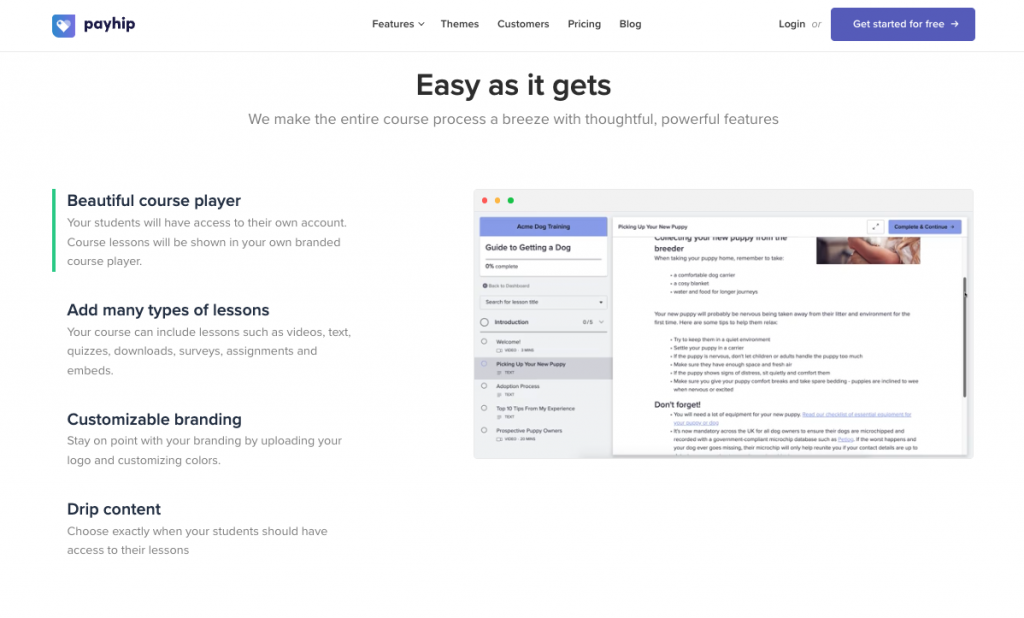Click the fullscreen expand icon in course player
The image size is (1024, 618).
click(875, 227)
